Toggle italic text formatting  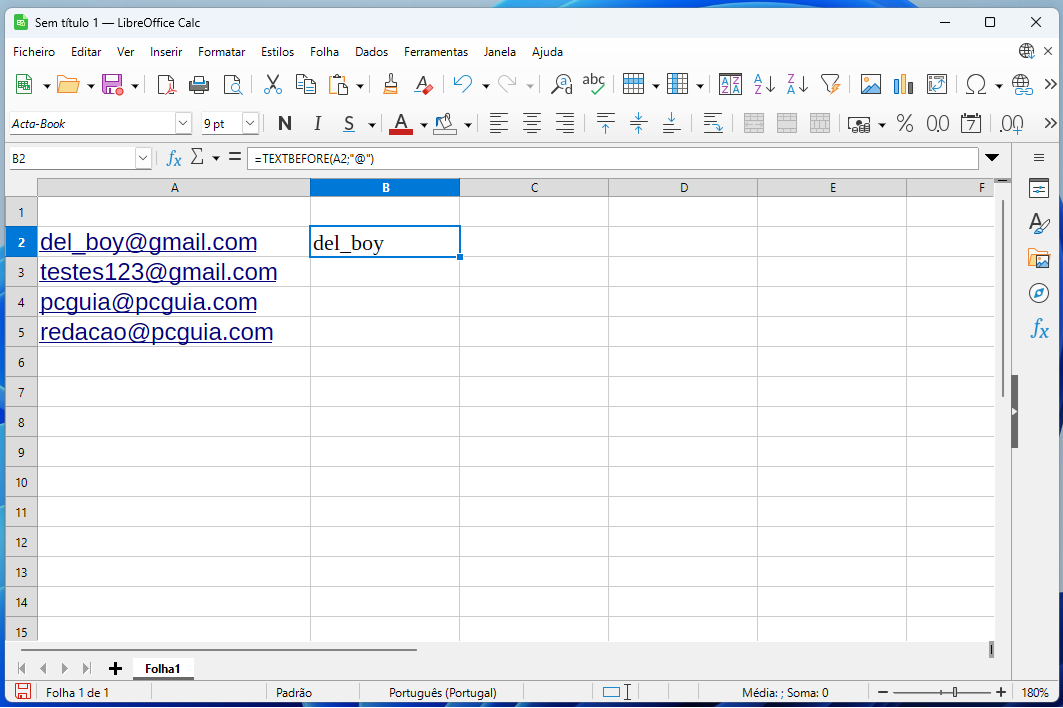tap(317, 124)
